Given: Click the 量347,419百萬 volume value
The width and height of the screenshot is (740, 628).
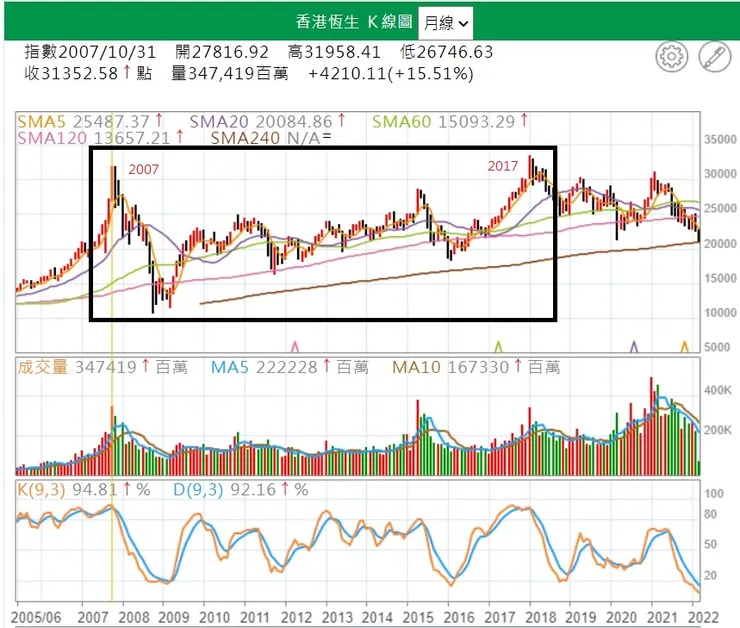Looking at the screenshot, I should [x=229, y=73].
